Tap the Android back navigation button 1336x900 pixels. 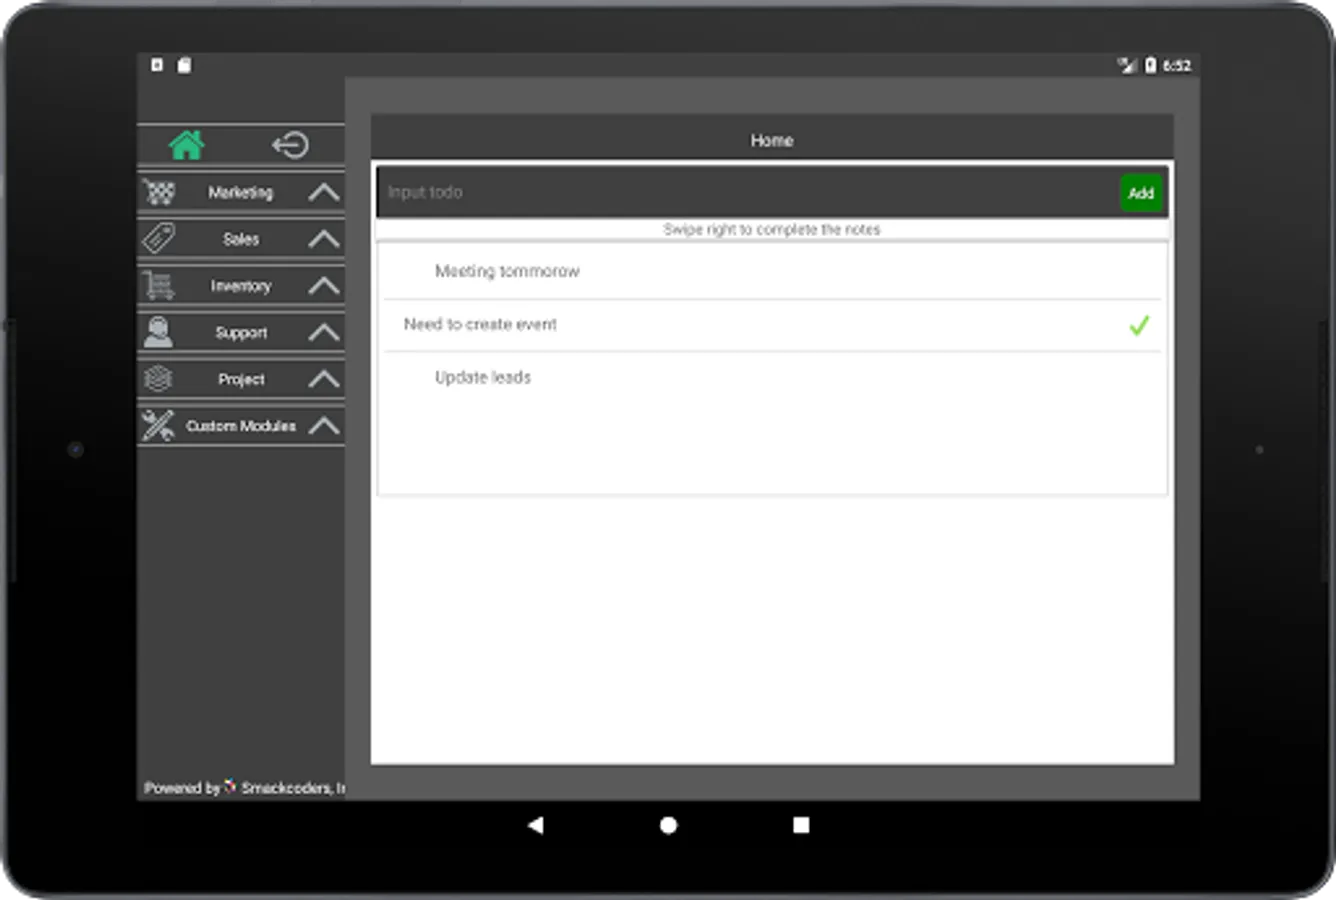pos(536,825)
